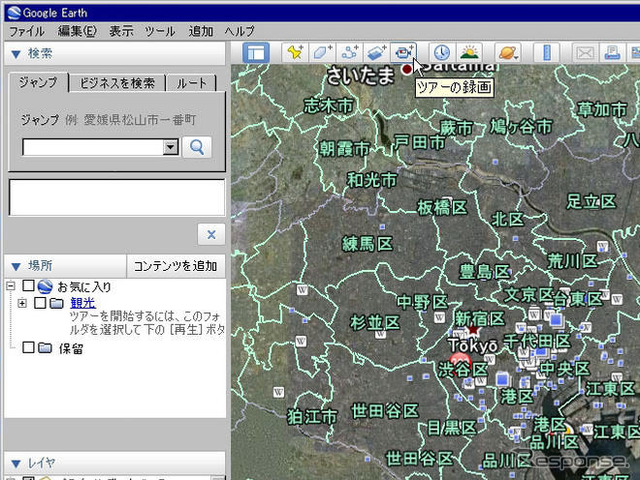
Task: Click the red Saitama city dot marker
Action: coord(407,69)
